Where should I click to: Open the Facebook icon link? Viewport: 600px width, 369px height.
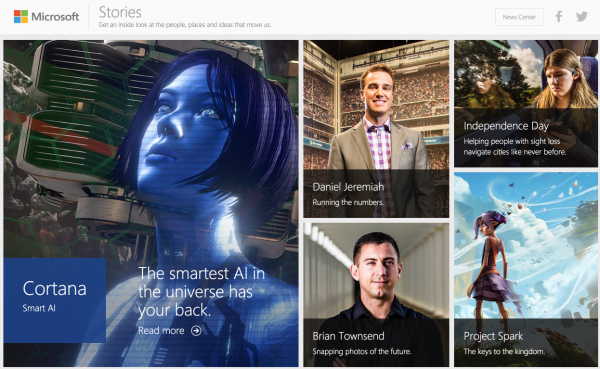[559, 16]
